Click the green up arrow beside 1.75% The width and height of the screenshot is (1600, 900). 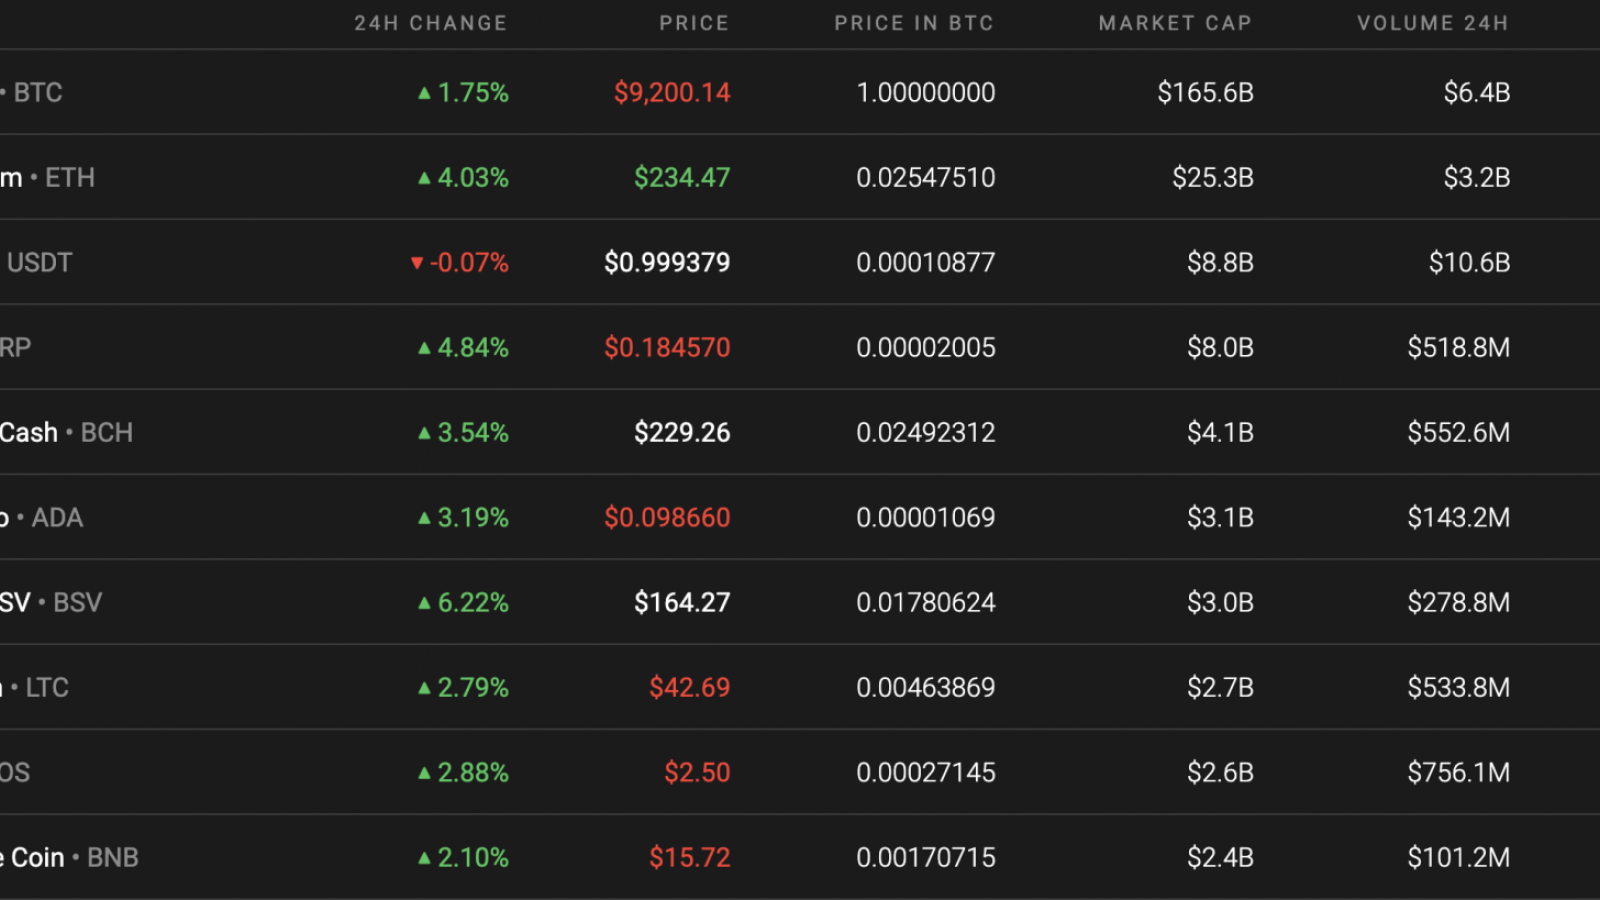coord(424,93)
